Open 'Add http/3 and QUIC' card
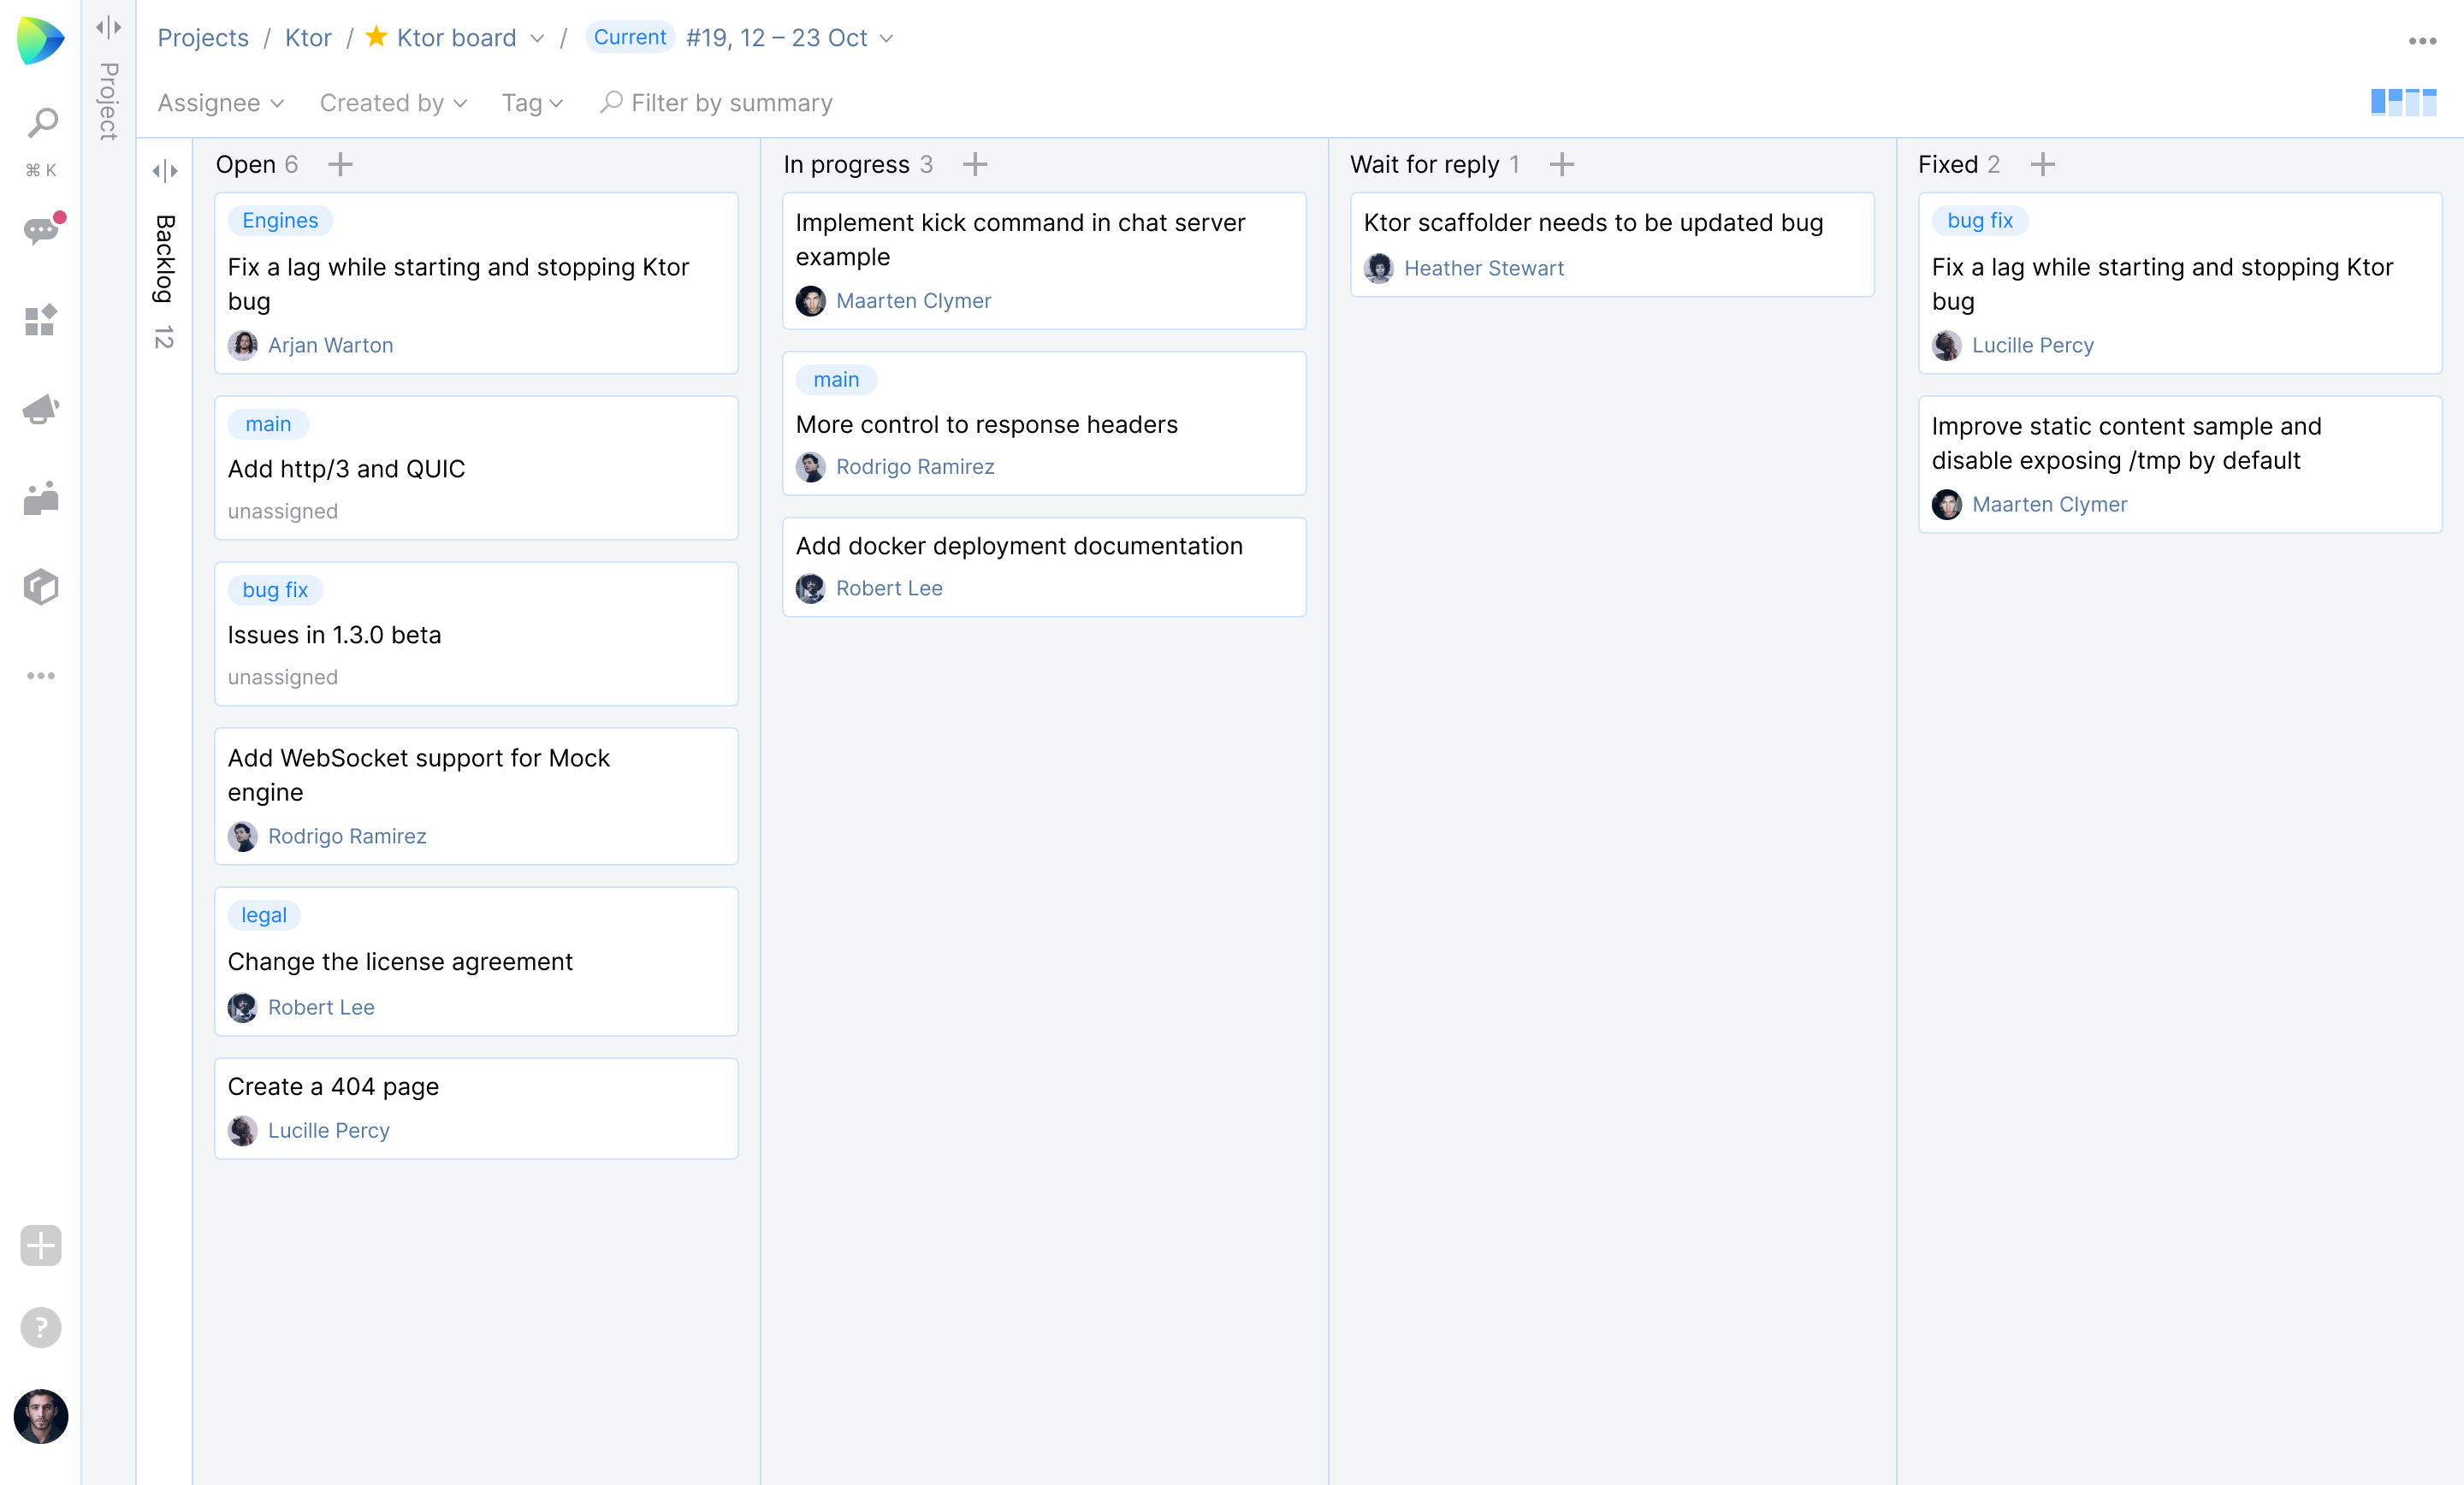2464x1485 pixels. (476, 468)
